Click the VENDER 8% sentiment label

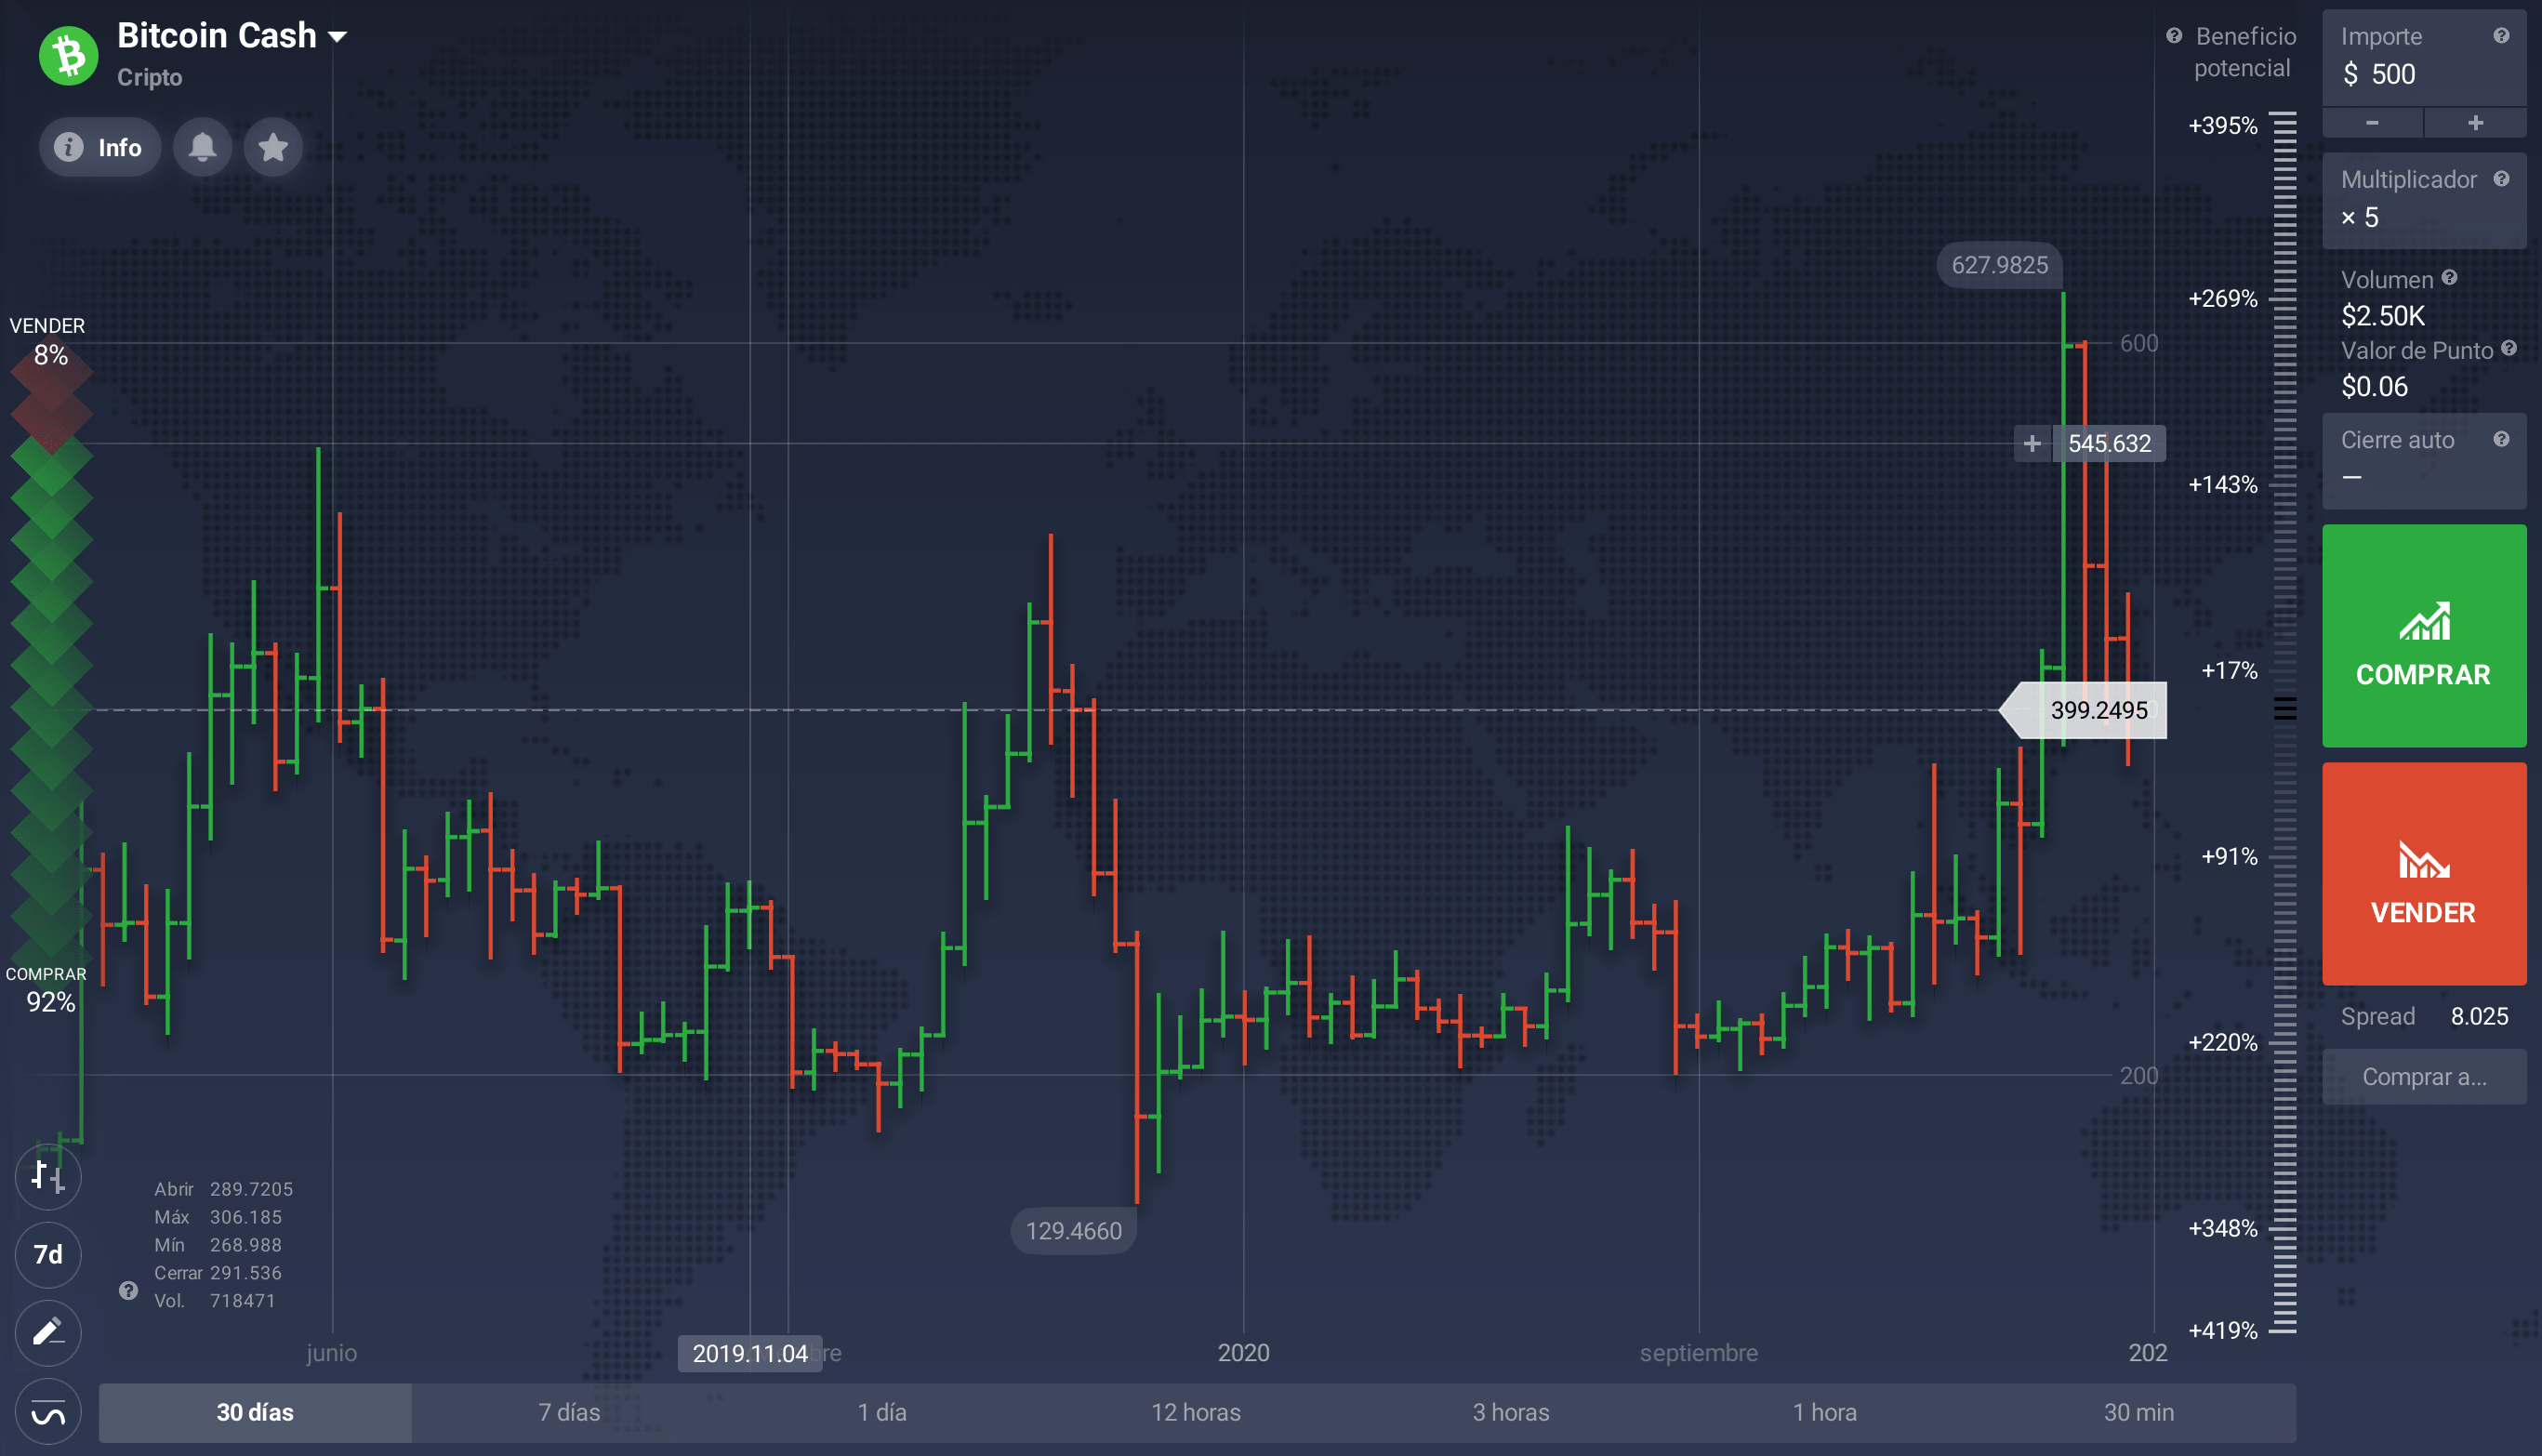(48, 341)
